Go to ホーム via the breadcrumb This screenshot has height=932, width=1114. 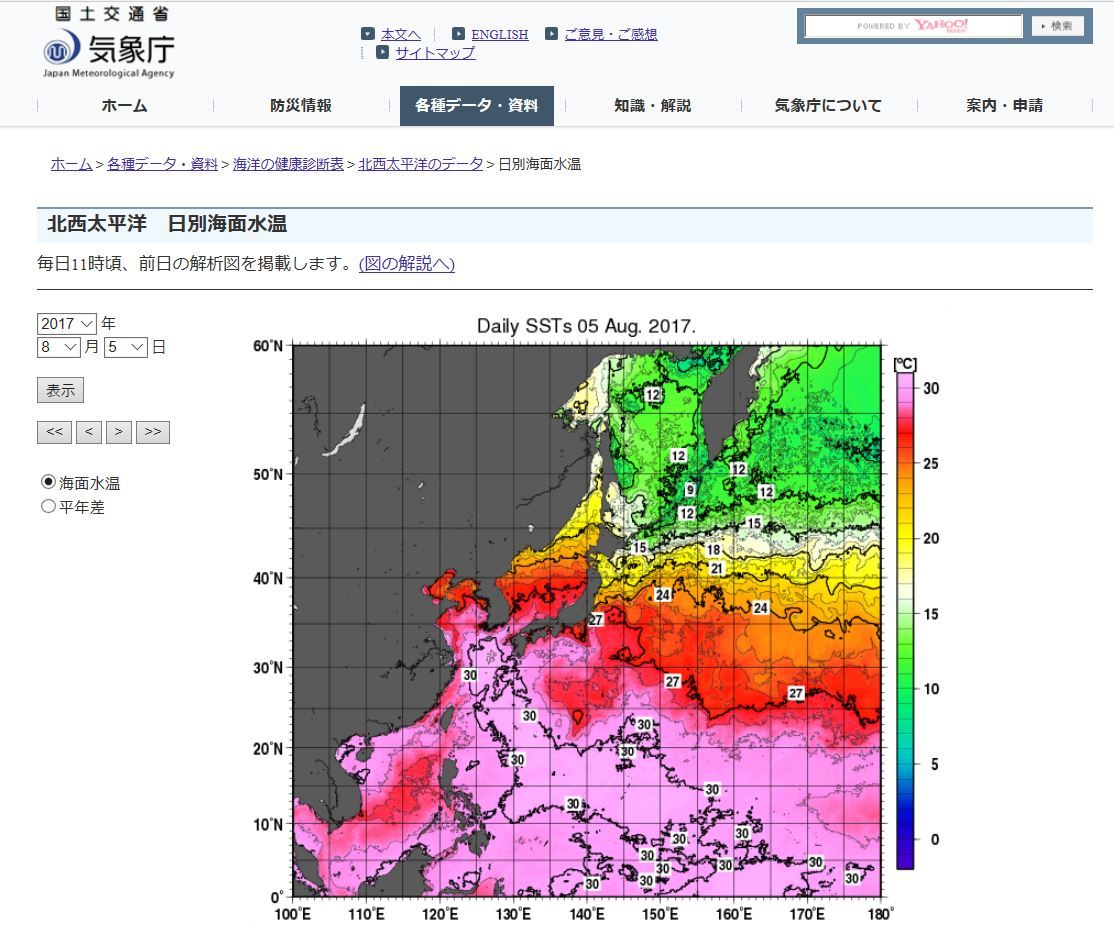71,164
